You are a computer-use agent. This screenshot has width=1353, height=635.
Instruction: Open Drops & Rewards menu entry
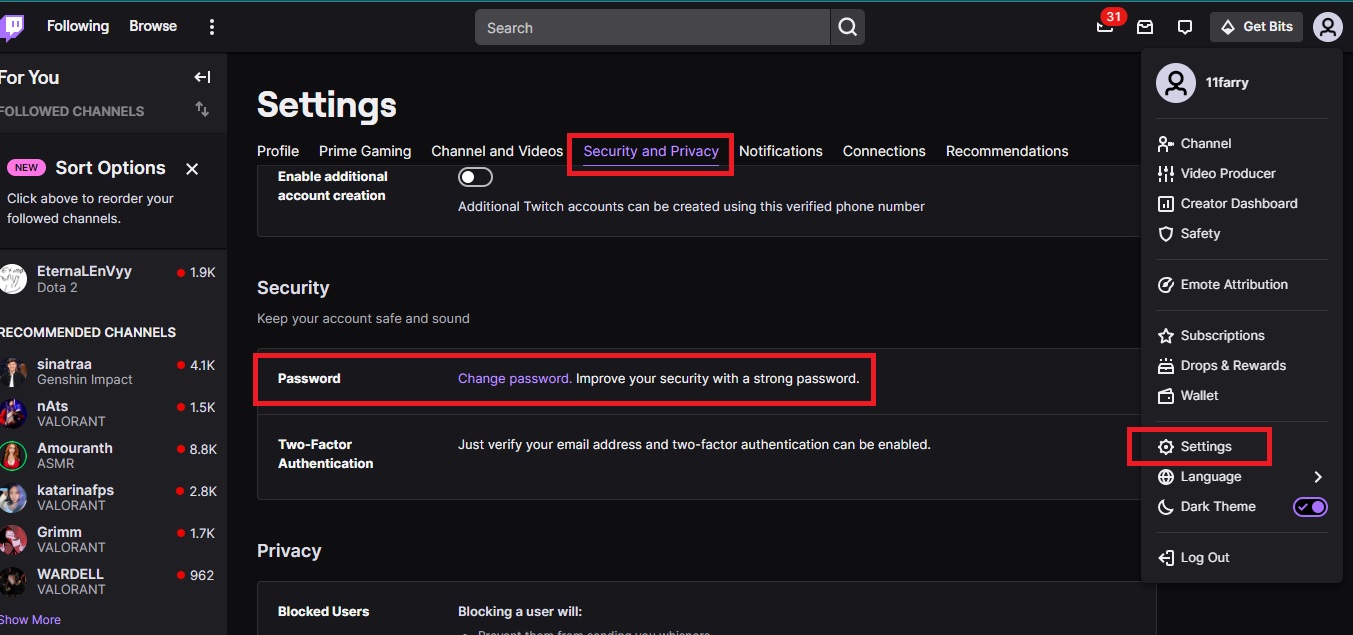click(1242, 366)
